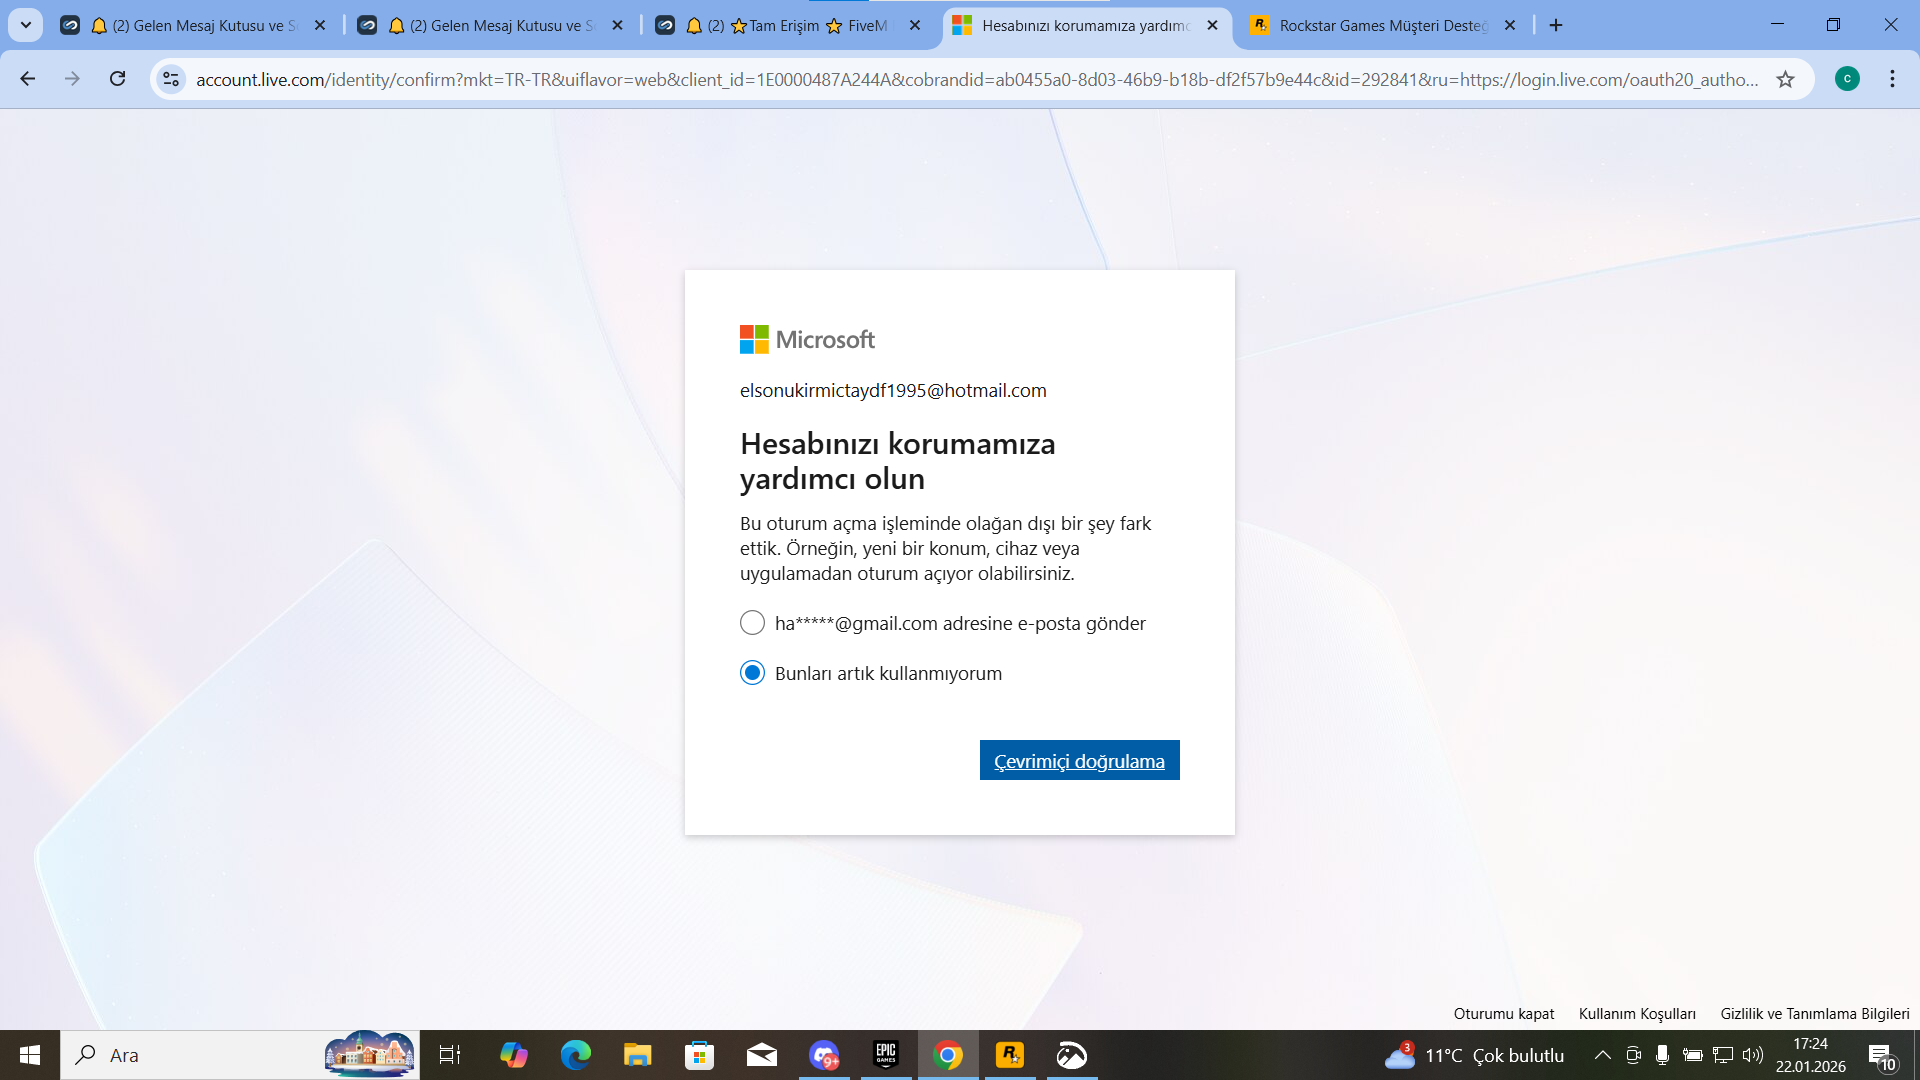
Task: Open the purple chat app with 9+ badge
Action: click(x=824, y=1055)
